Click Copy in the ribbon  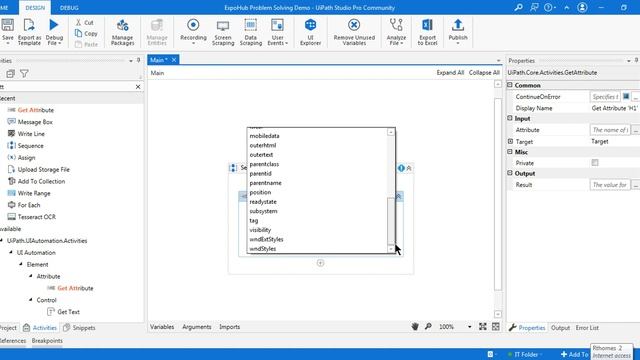coord(86,33)
